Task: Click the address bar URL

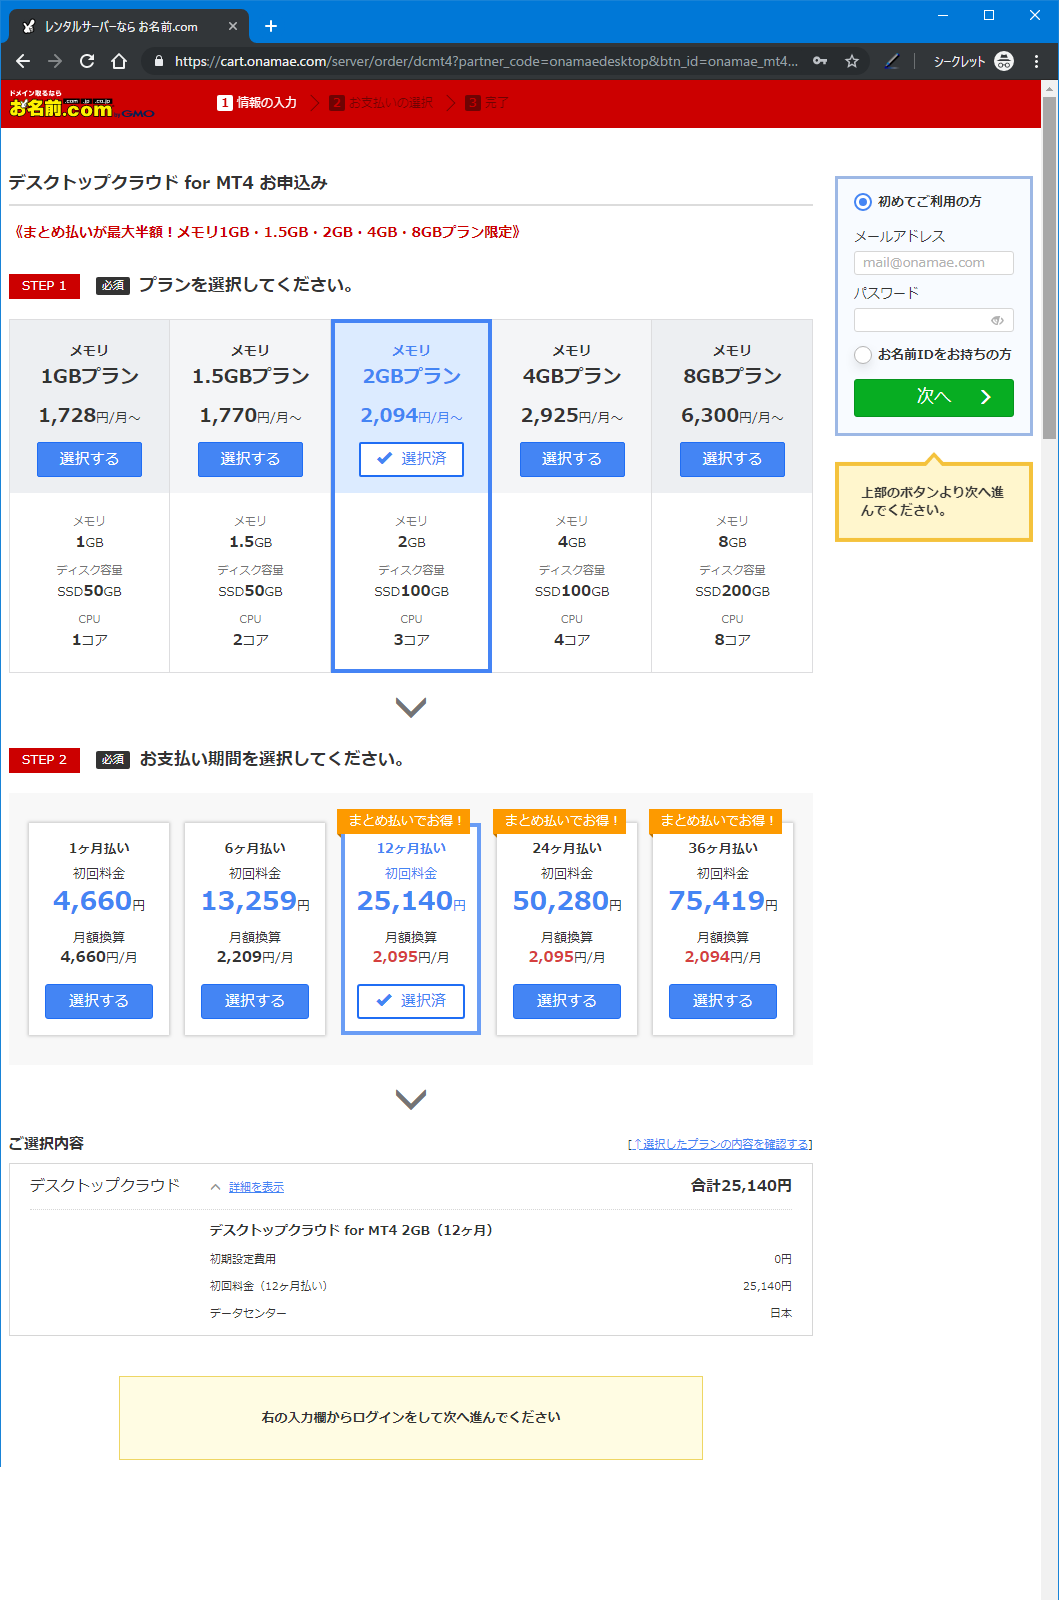Action: point(486,61)
